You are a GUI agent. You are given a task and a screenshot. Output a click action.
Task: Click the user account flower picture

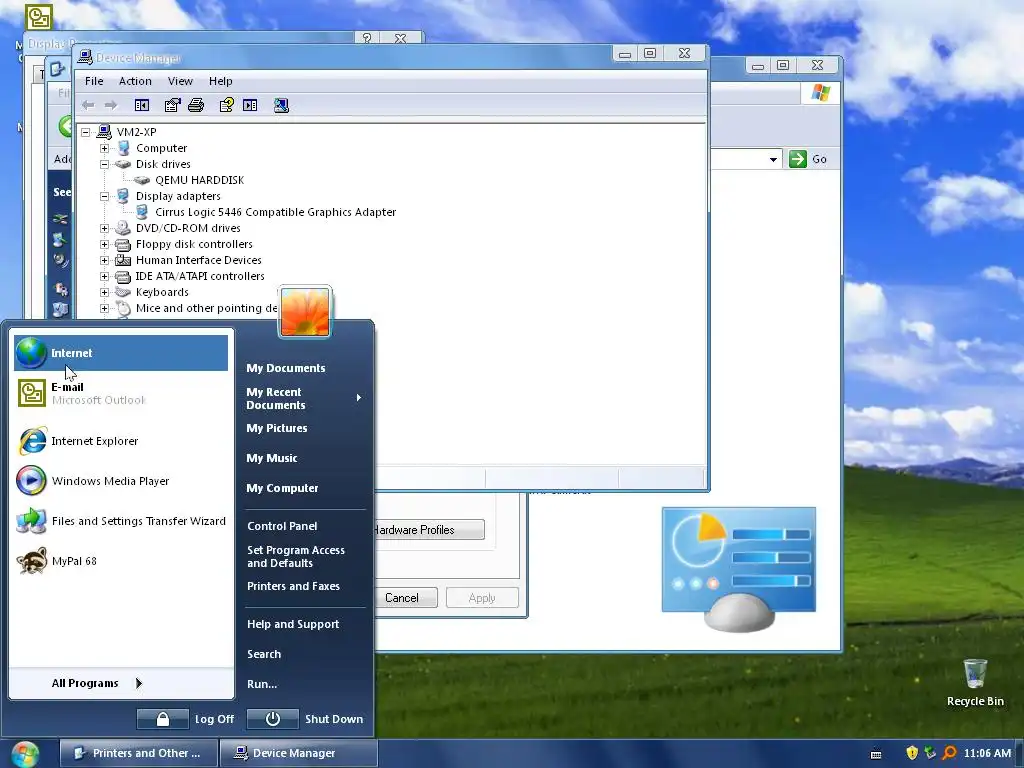305,312
